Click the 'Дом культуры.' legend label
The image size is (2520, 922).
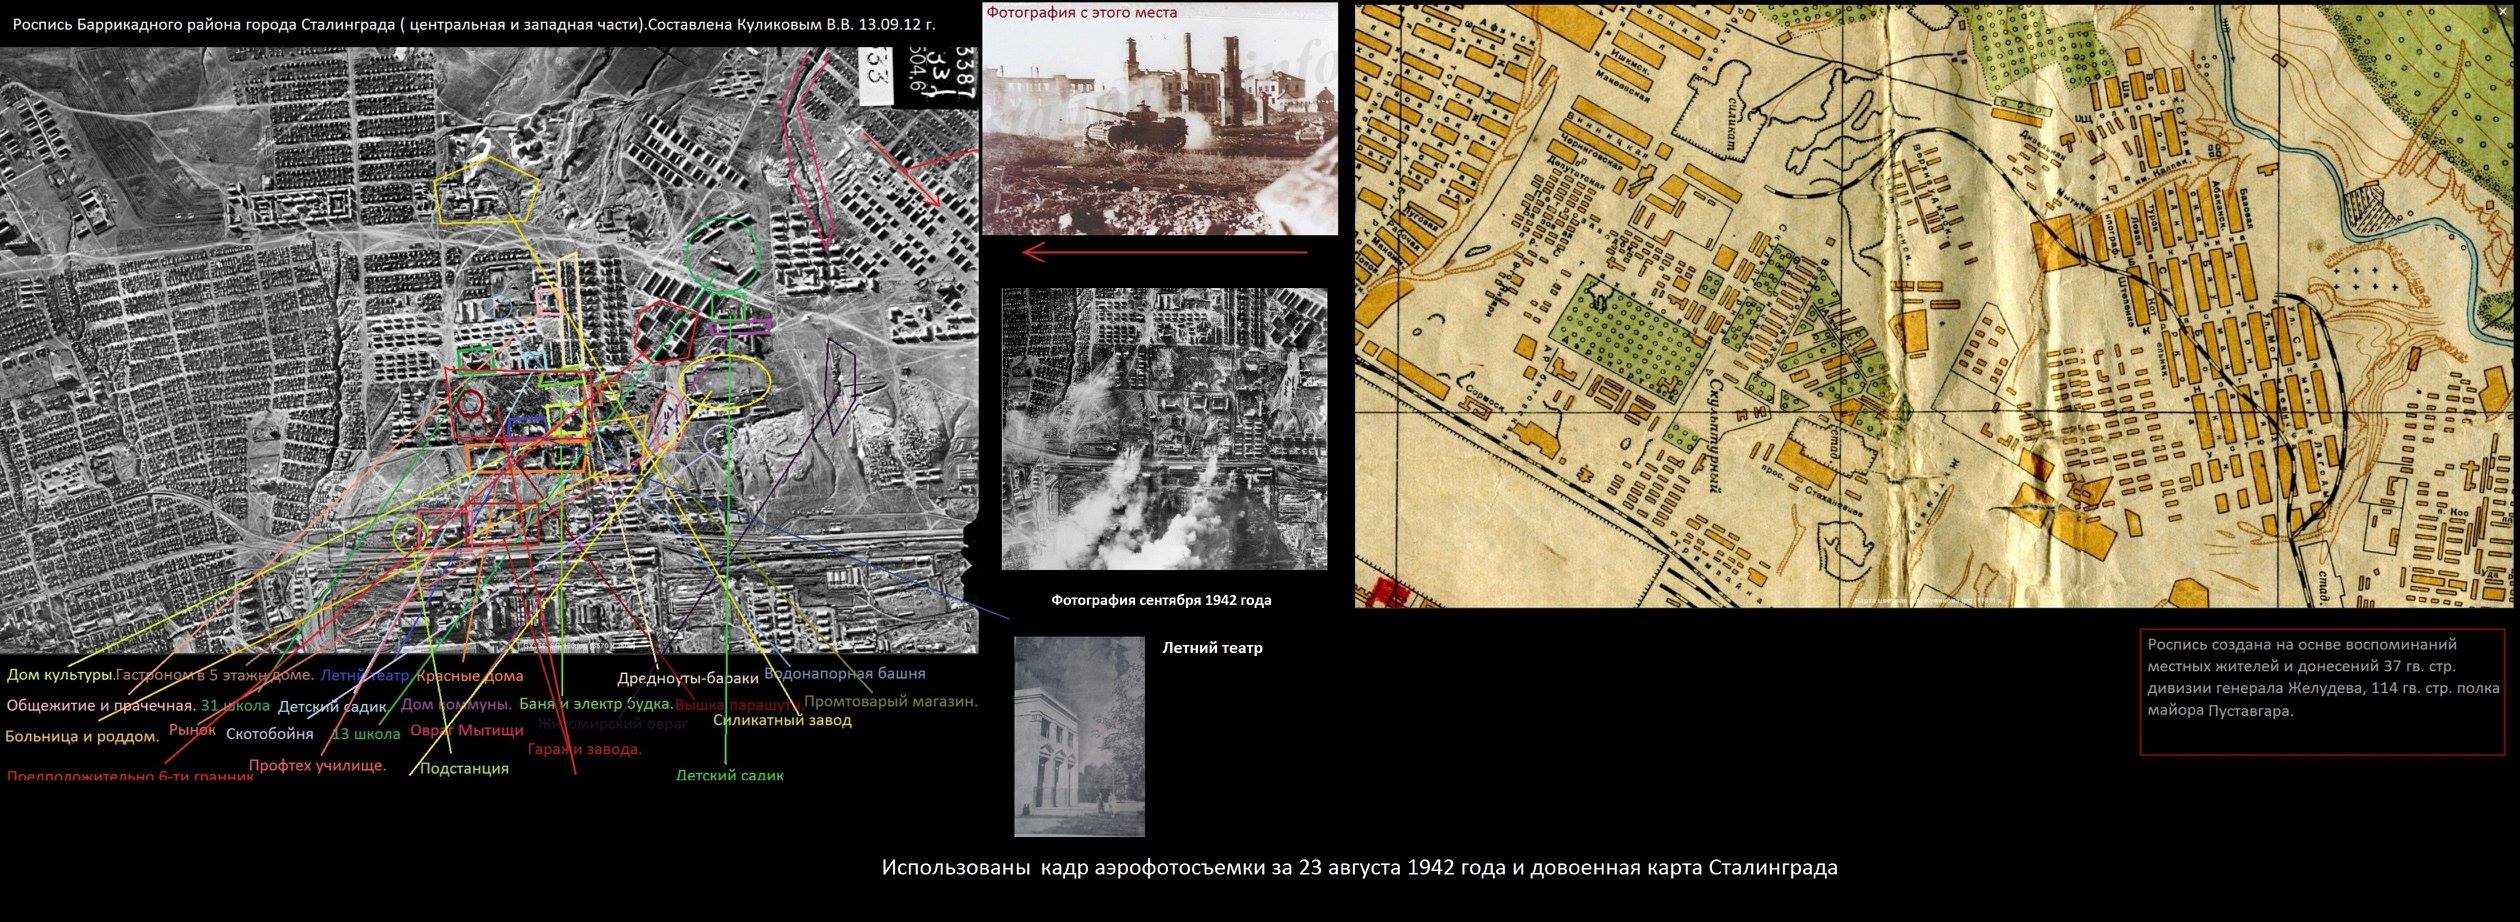[60, 675]
